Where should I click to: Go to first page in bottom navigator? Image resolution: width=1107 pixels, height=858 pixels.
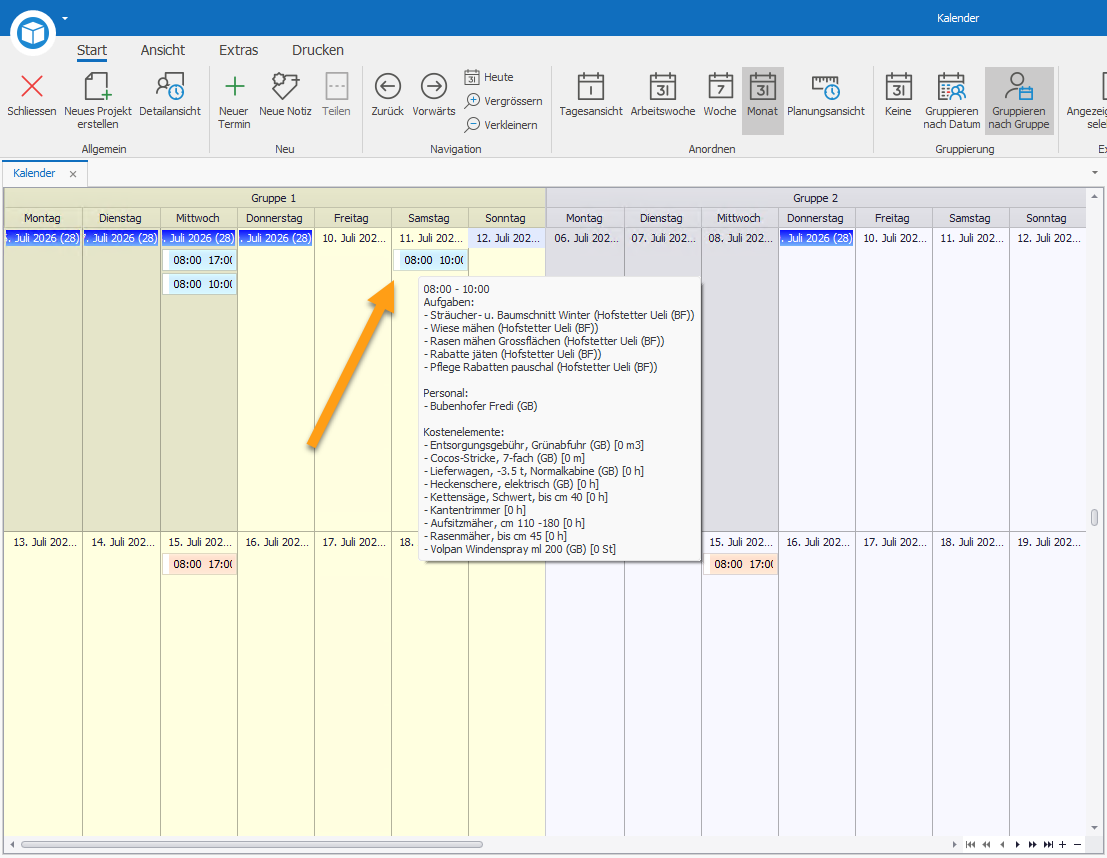point(971,845)
